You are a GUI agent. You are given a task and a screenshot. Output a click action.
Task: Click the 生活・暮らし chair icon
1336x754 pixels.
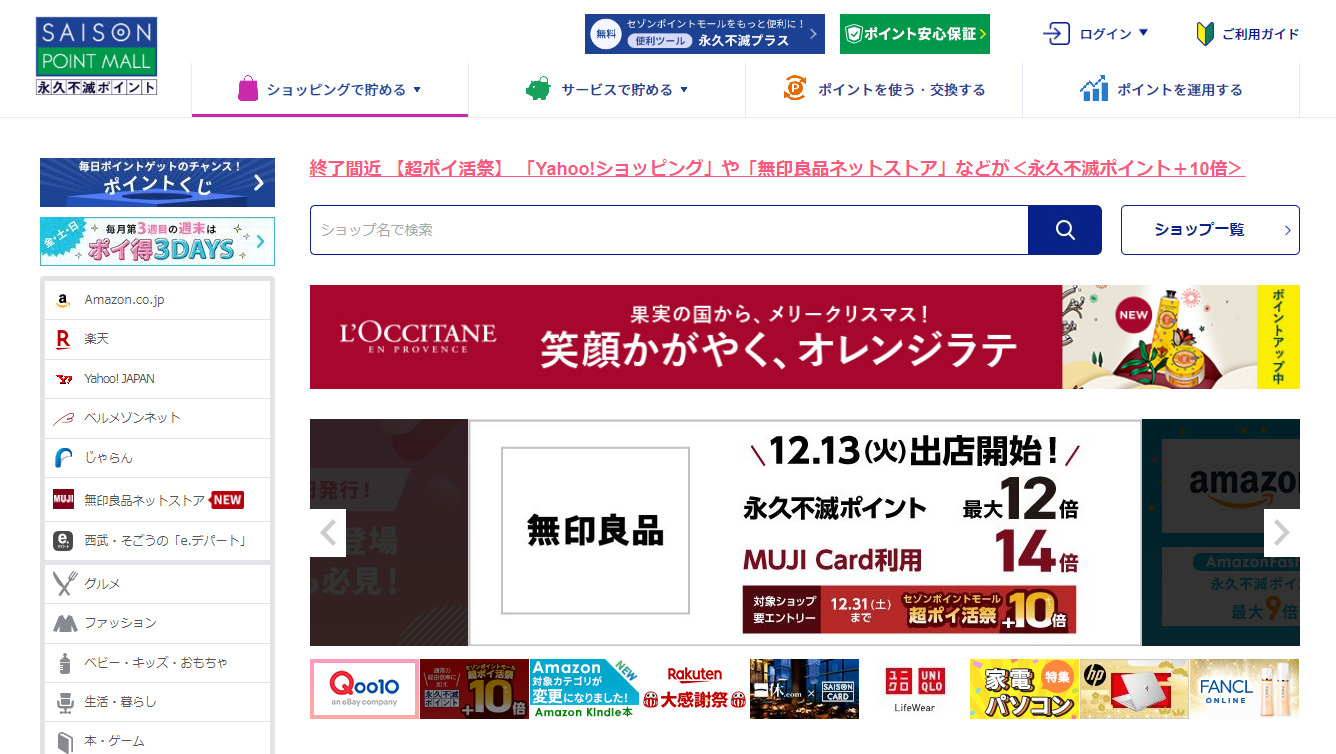[65, 703]
